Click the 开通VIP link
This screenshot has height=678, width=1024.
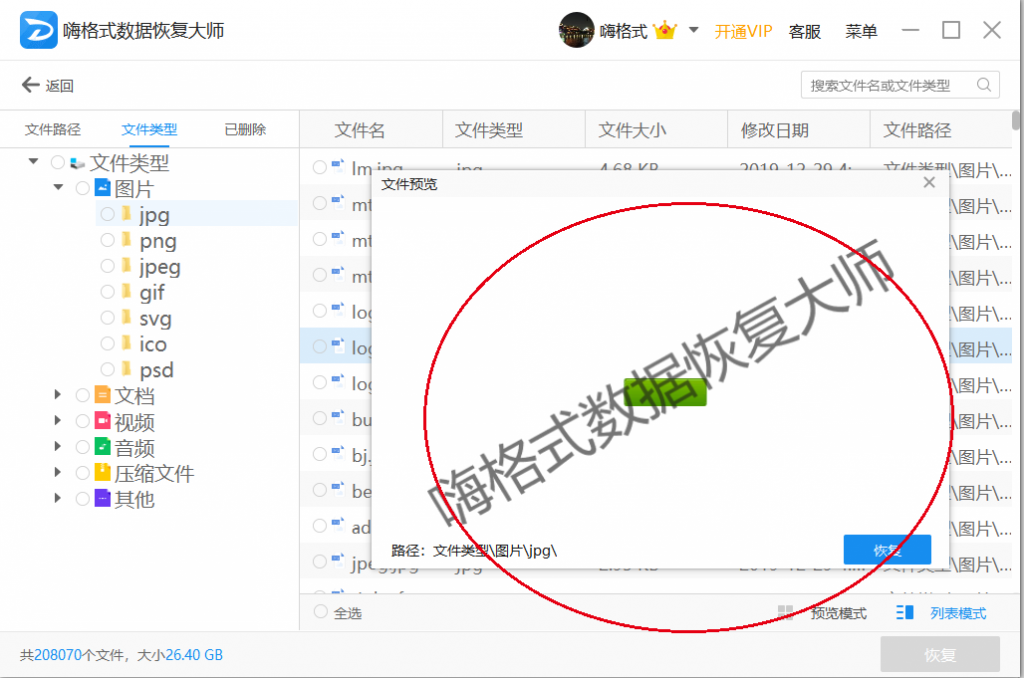coord(743,31)
